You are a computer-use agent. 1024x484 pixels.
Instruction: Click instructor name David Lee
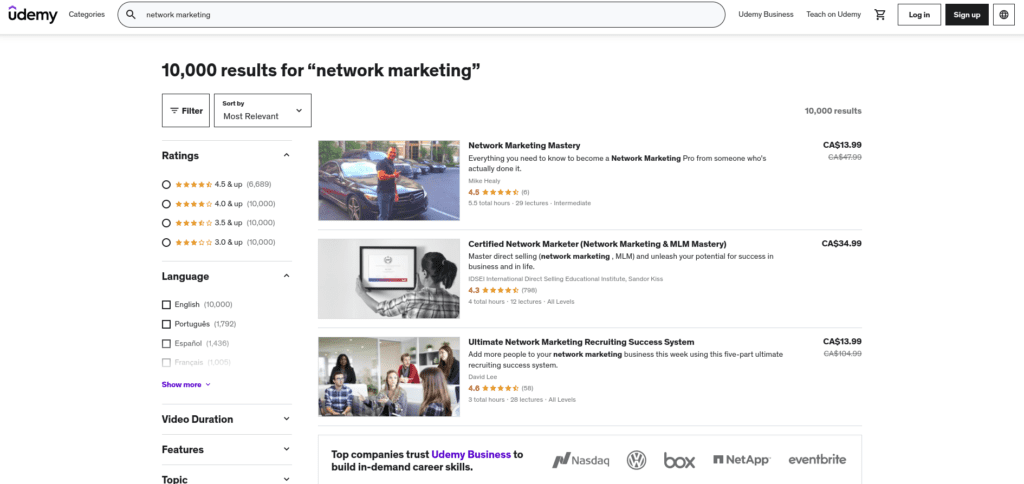click(x=483, y=377)
